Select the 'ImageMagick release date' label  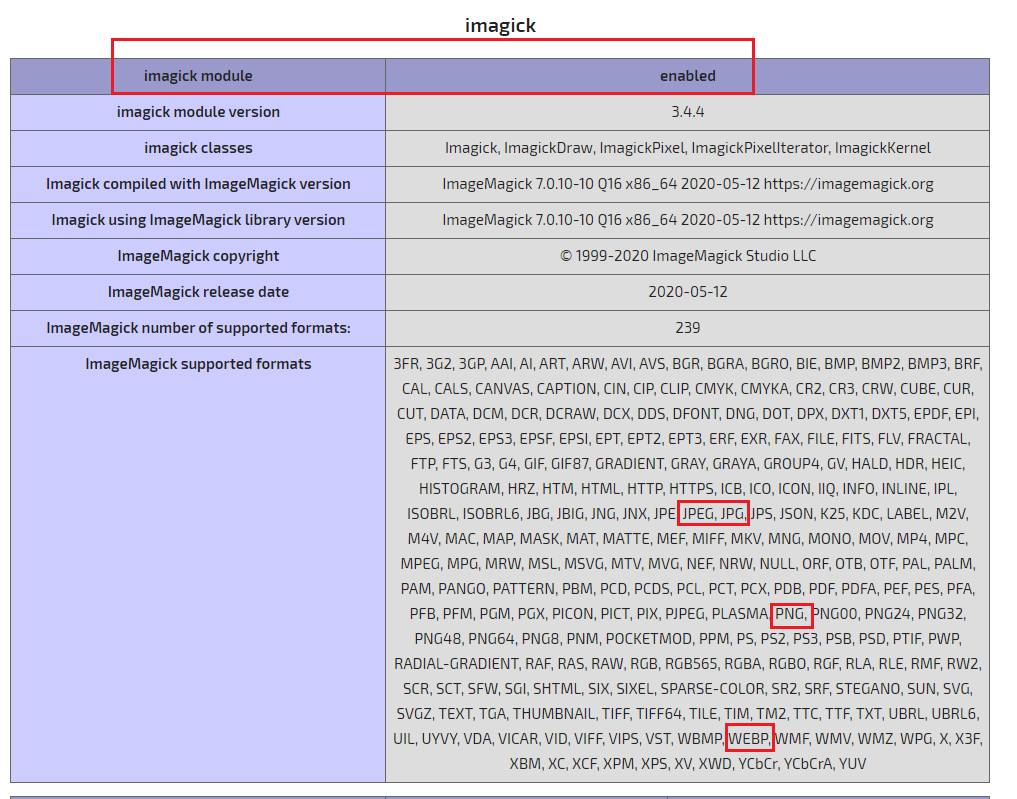[x=198, y=292]
